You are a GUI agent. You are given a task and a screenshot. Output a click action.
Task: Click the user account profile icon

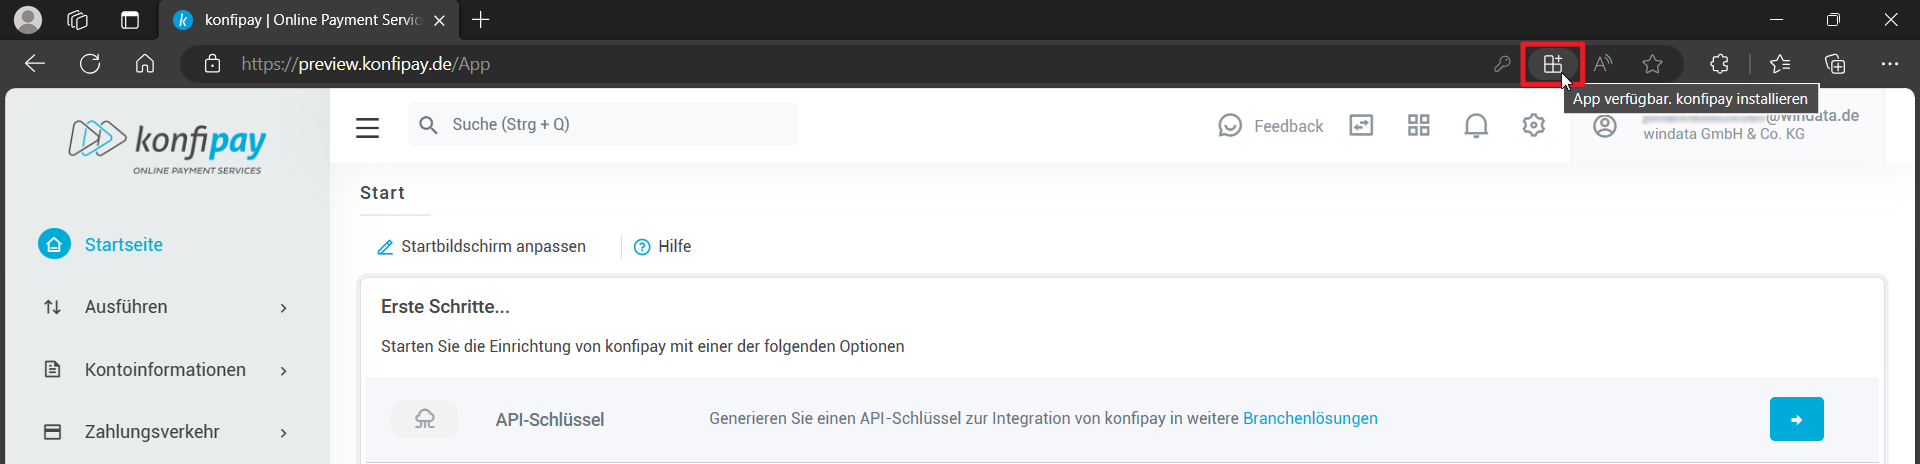tap(1605, 126)
